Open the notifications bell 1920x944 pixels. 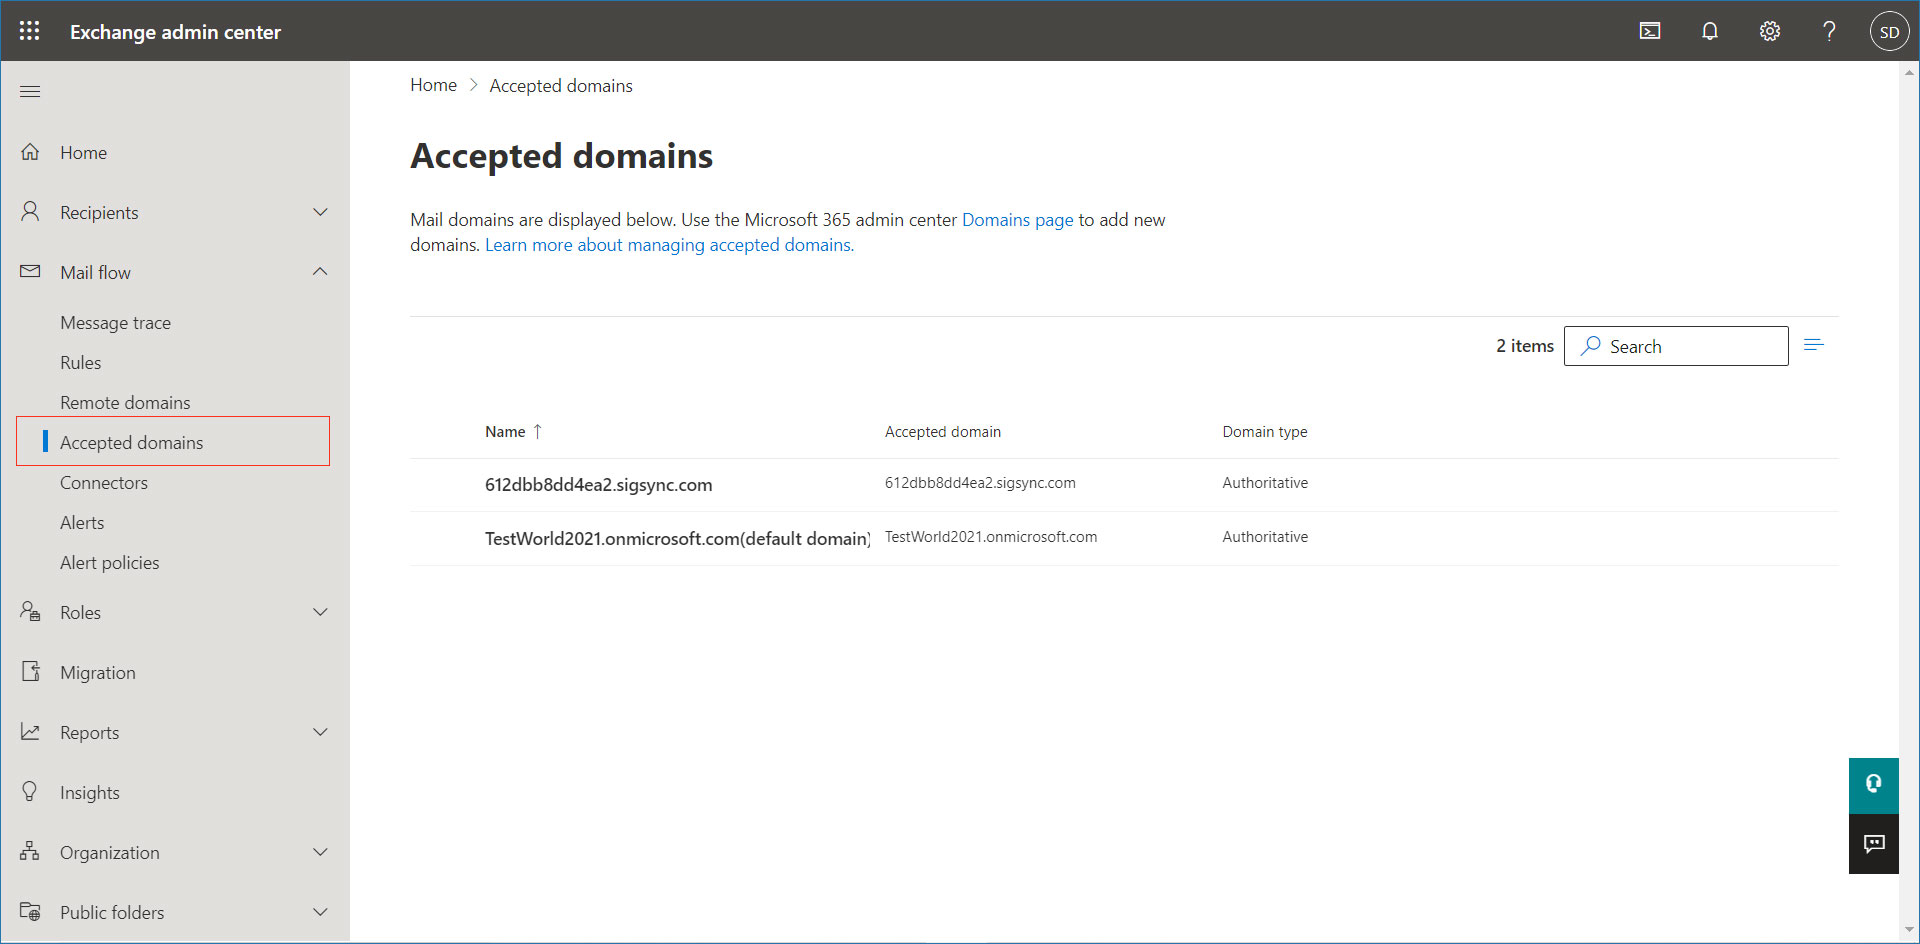1710,31
